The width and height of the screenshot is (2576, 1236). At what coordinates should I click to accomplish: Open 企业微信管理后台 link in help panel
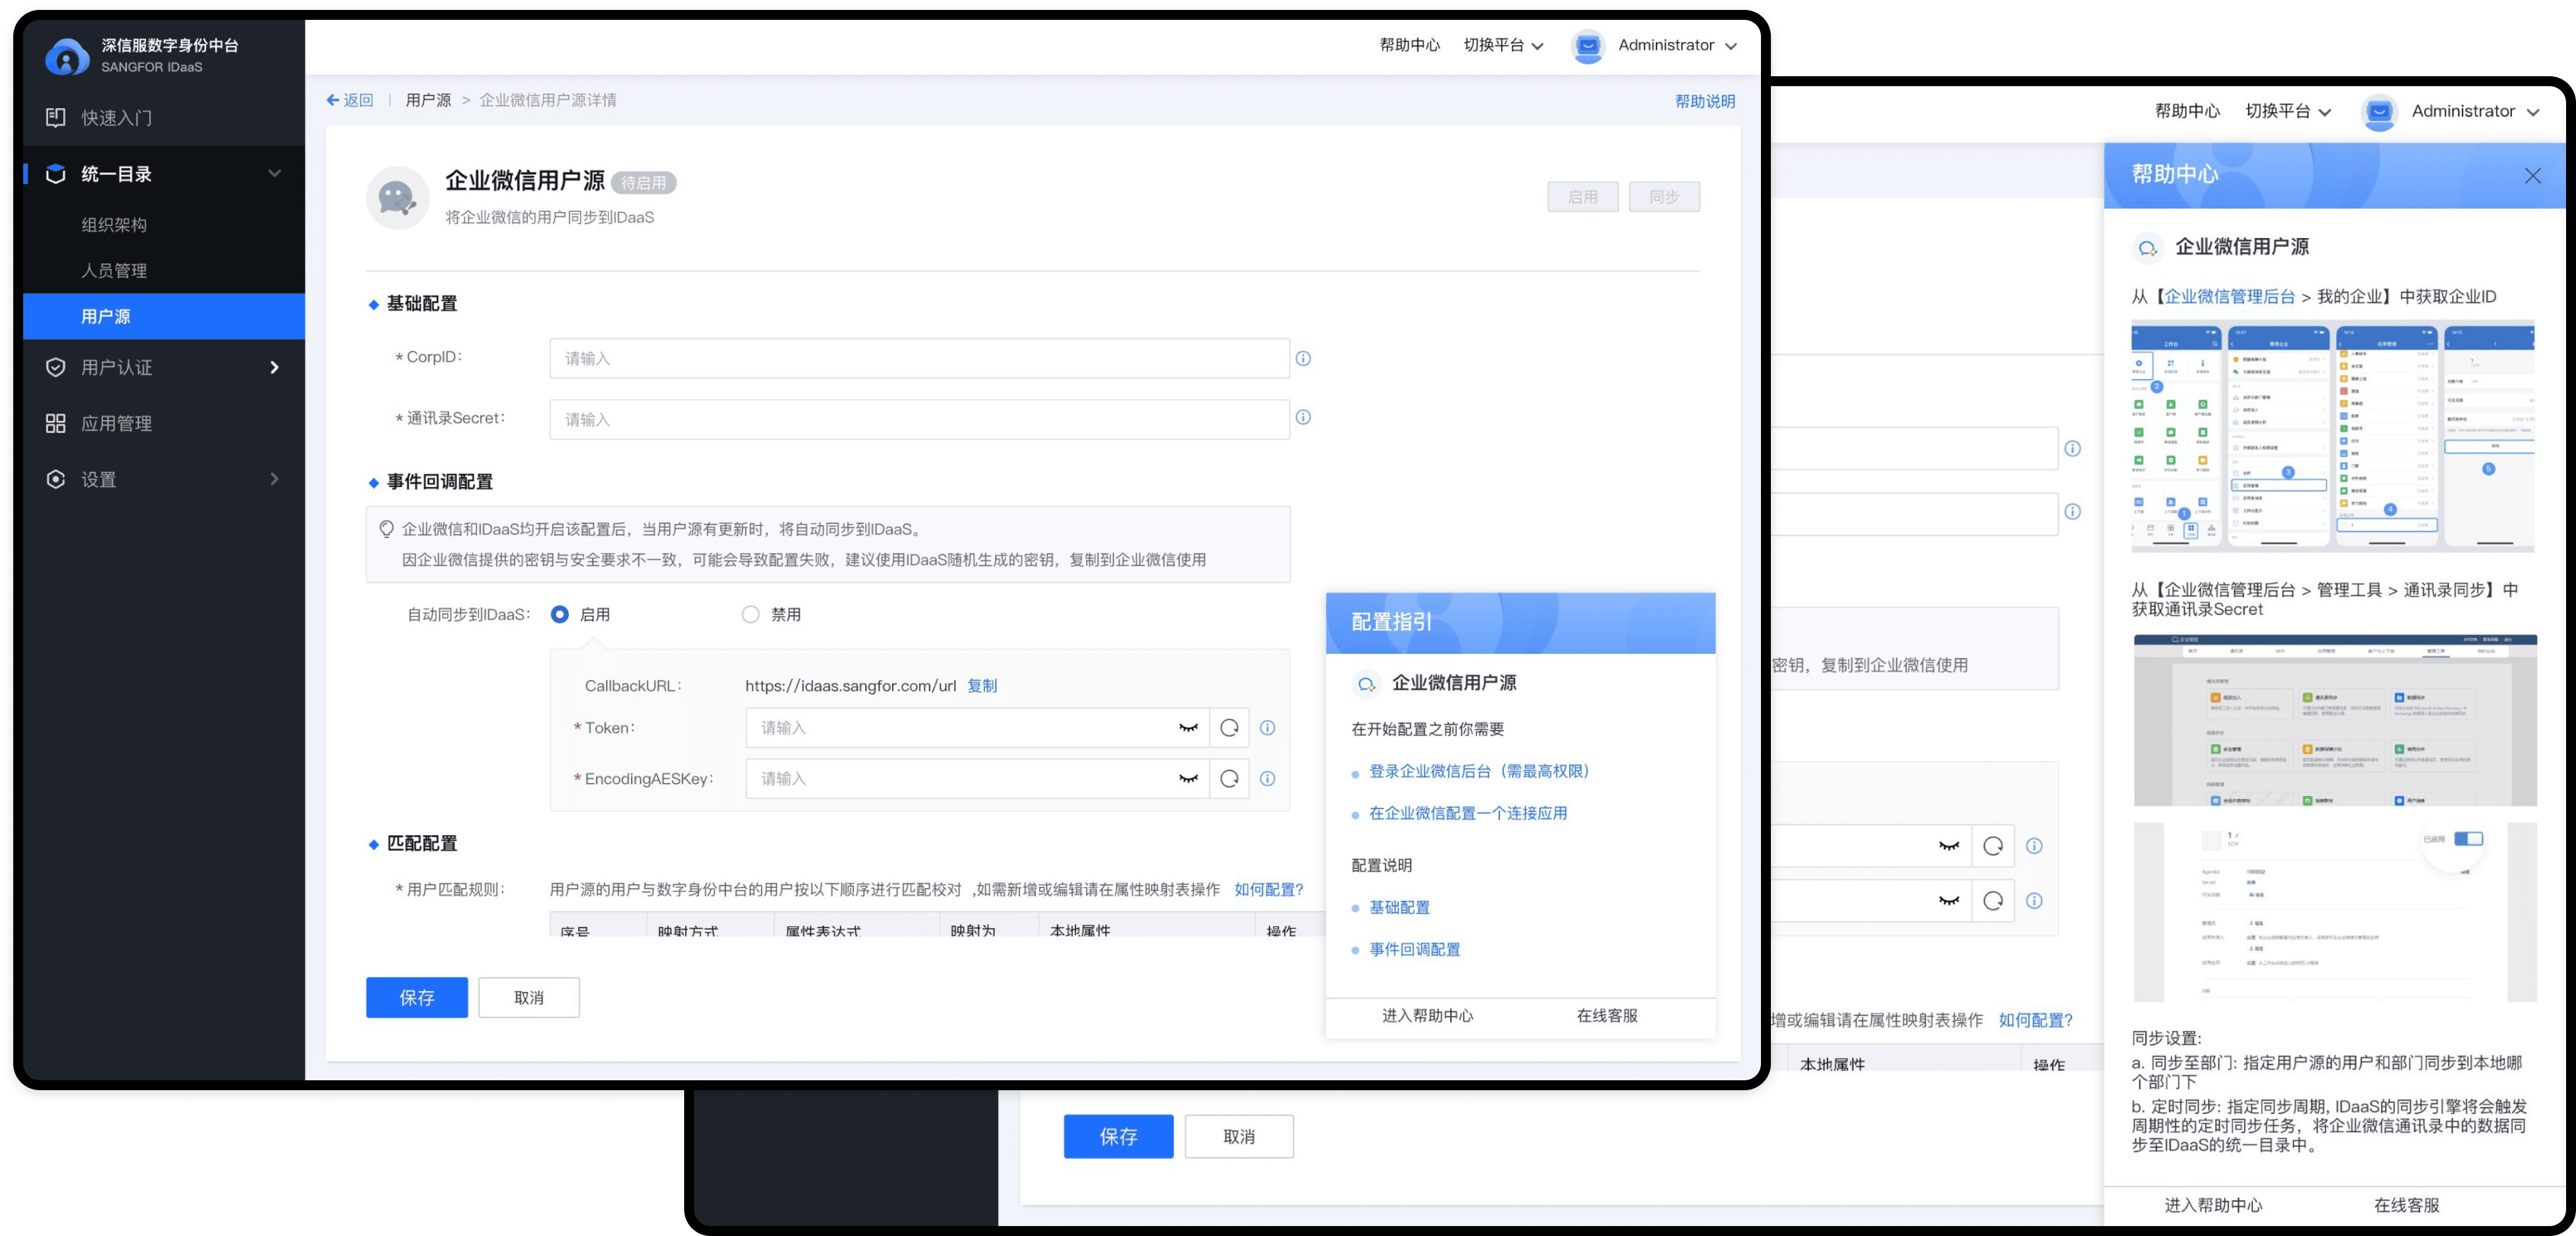[x=2229, y=297]
